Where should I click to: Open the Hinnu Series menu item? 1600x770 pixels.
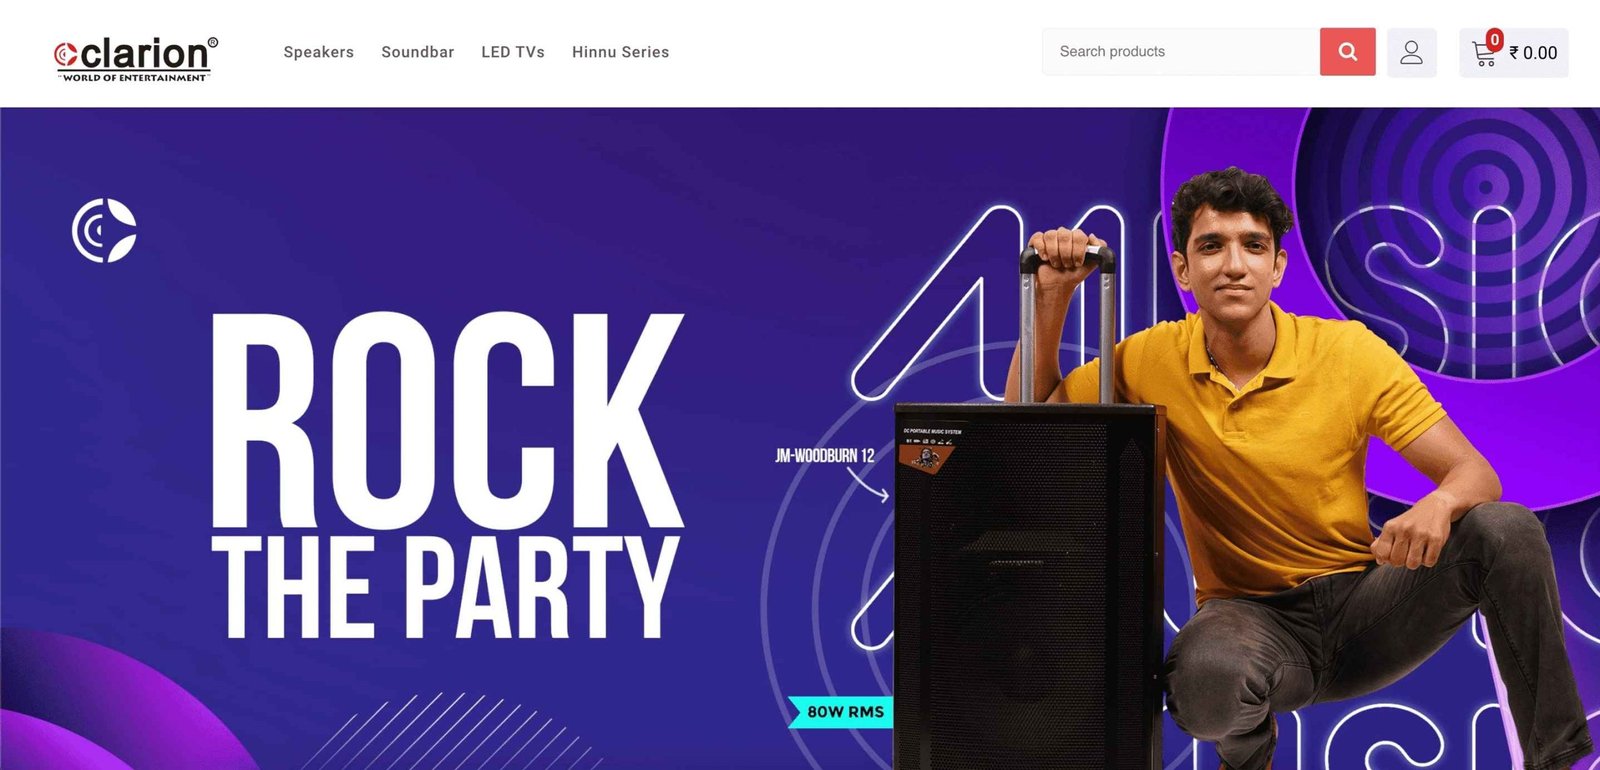620,52
